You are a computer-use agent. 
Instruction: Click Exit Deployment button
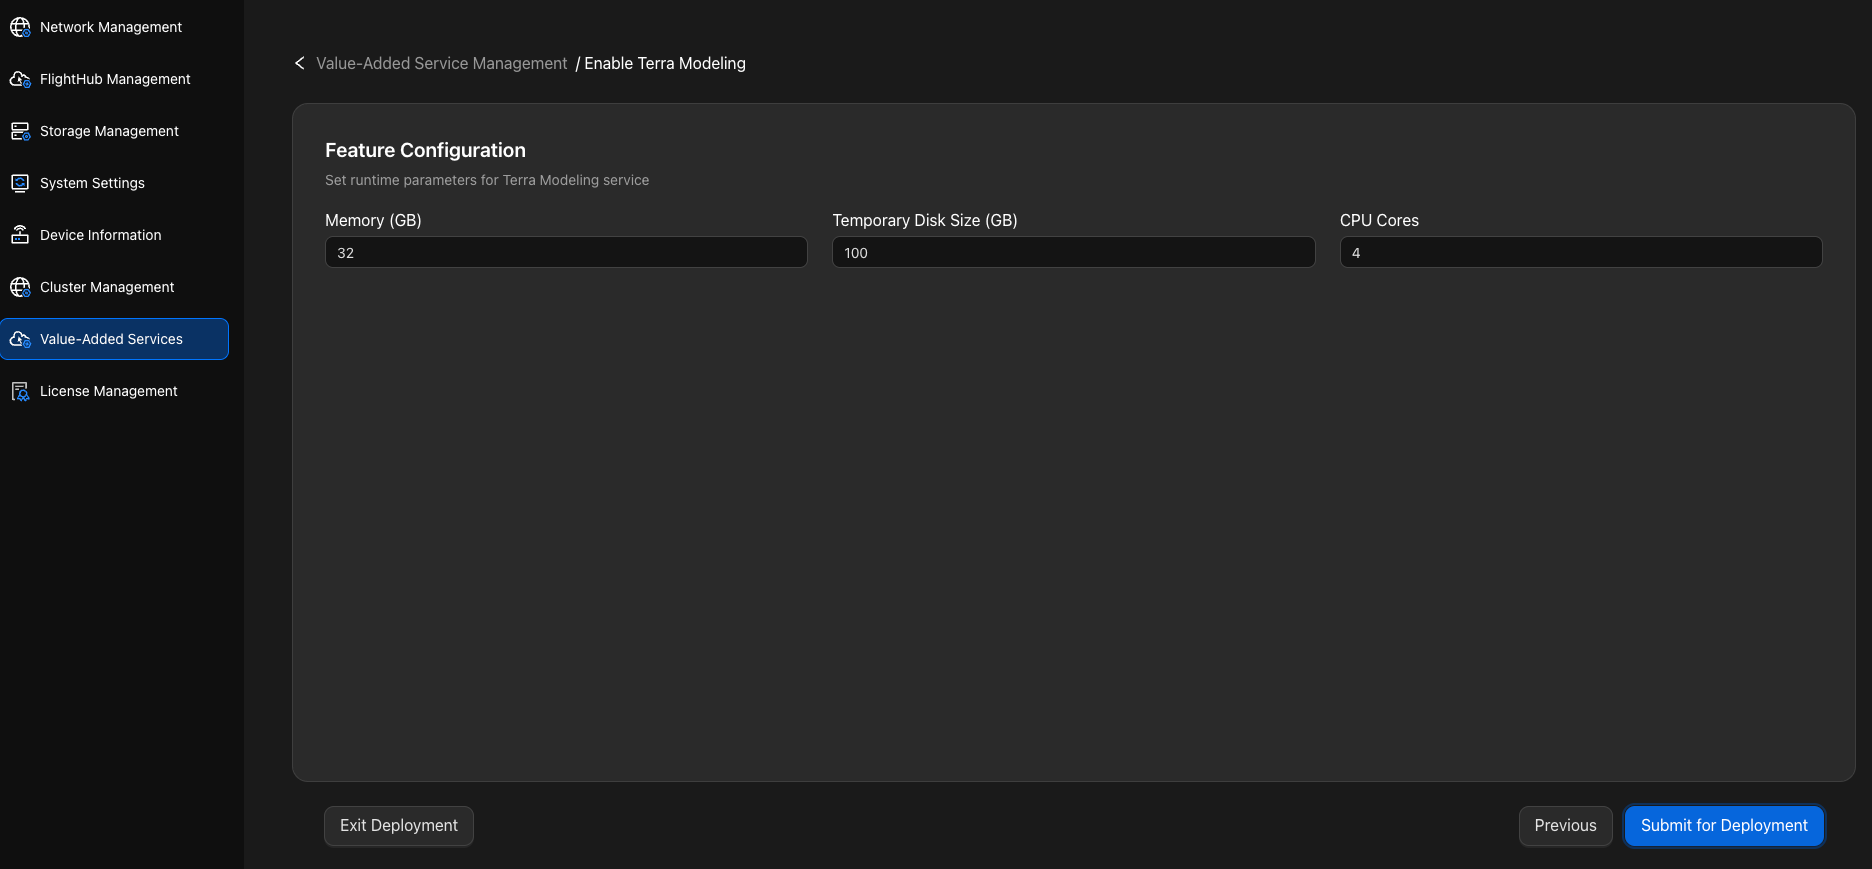pyautogui.click(x=399, y=826)
